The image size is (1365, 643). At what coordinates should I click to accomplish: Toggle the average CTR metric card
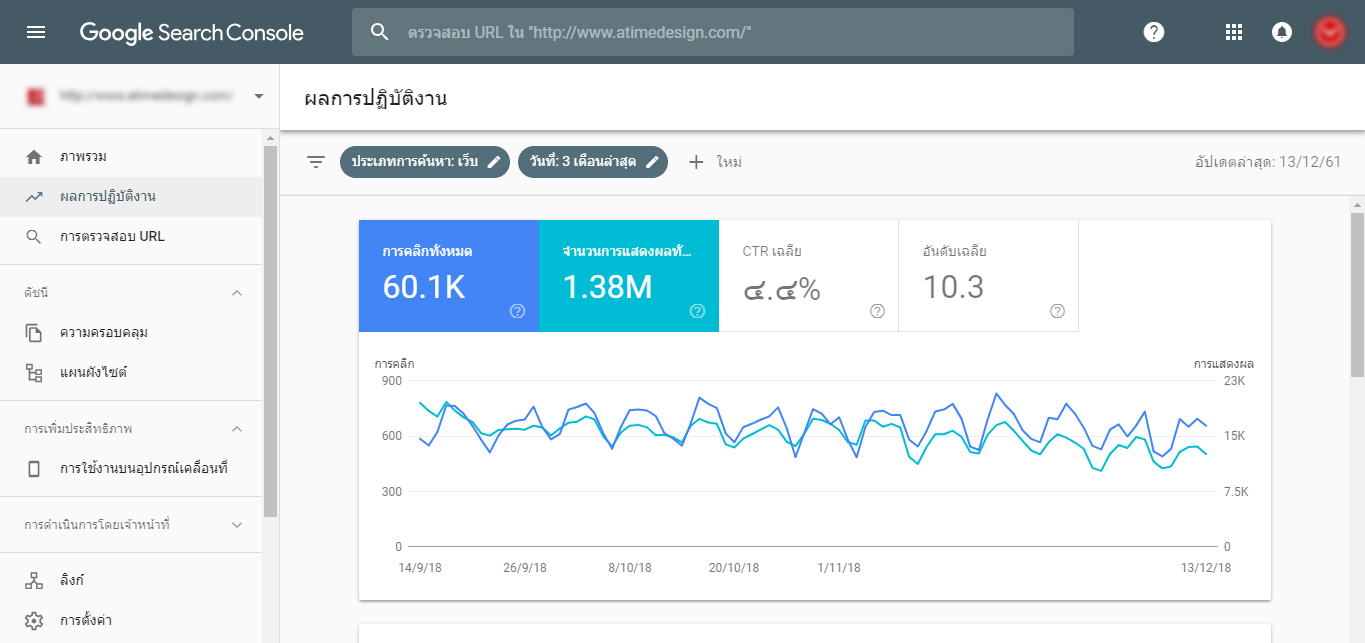(808, 275)
